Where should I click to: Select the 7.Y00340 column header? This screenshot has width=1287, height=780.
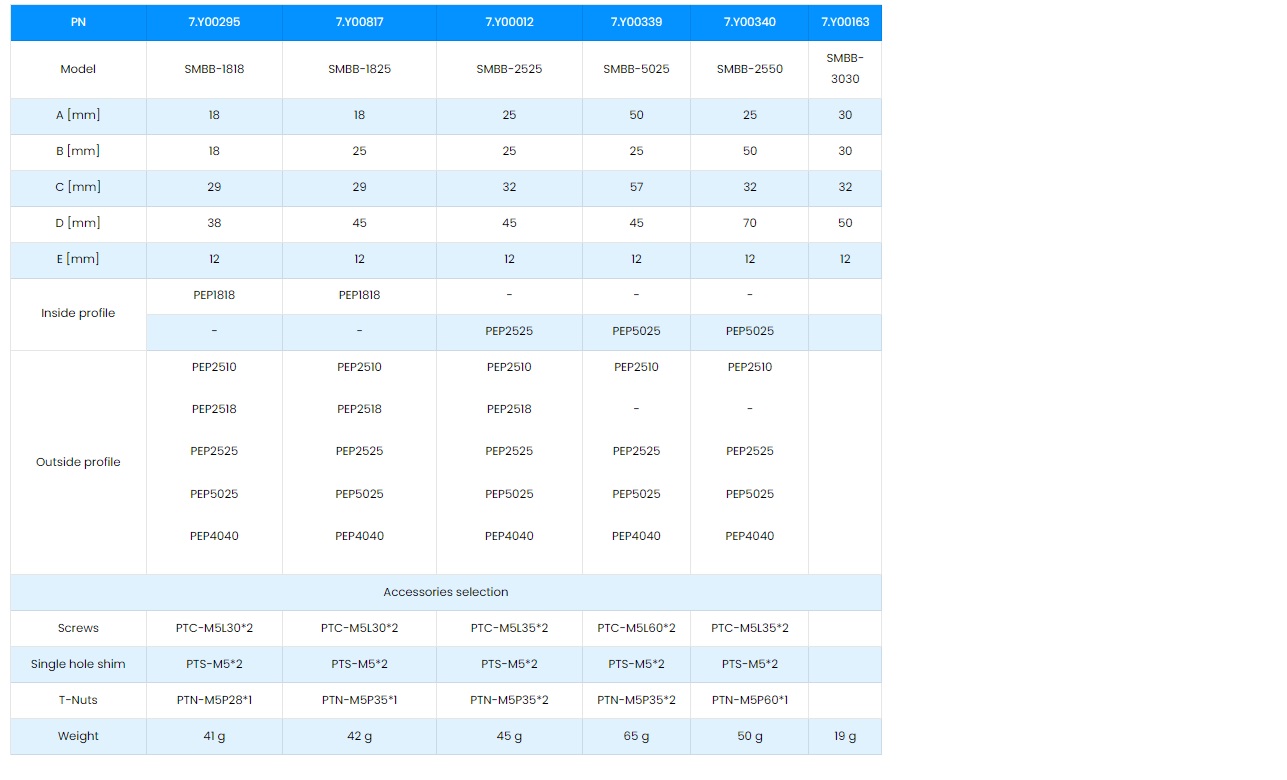(x=749, y=22)
